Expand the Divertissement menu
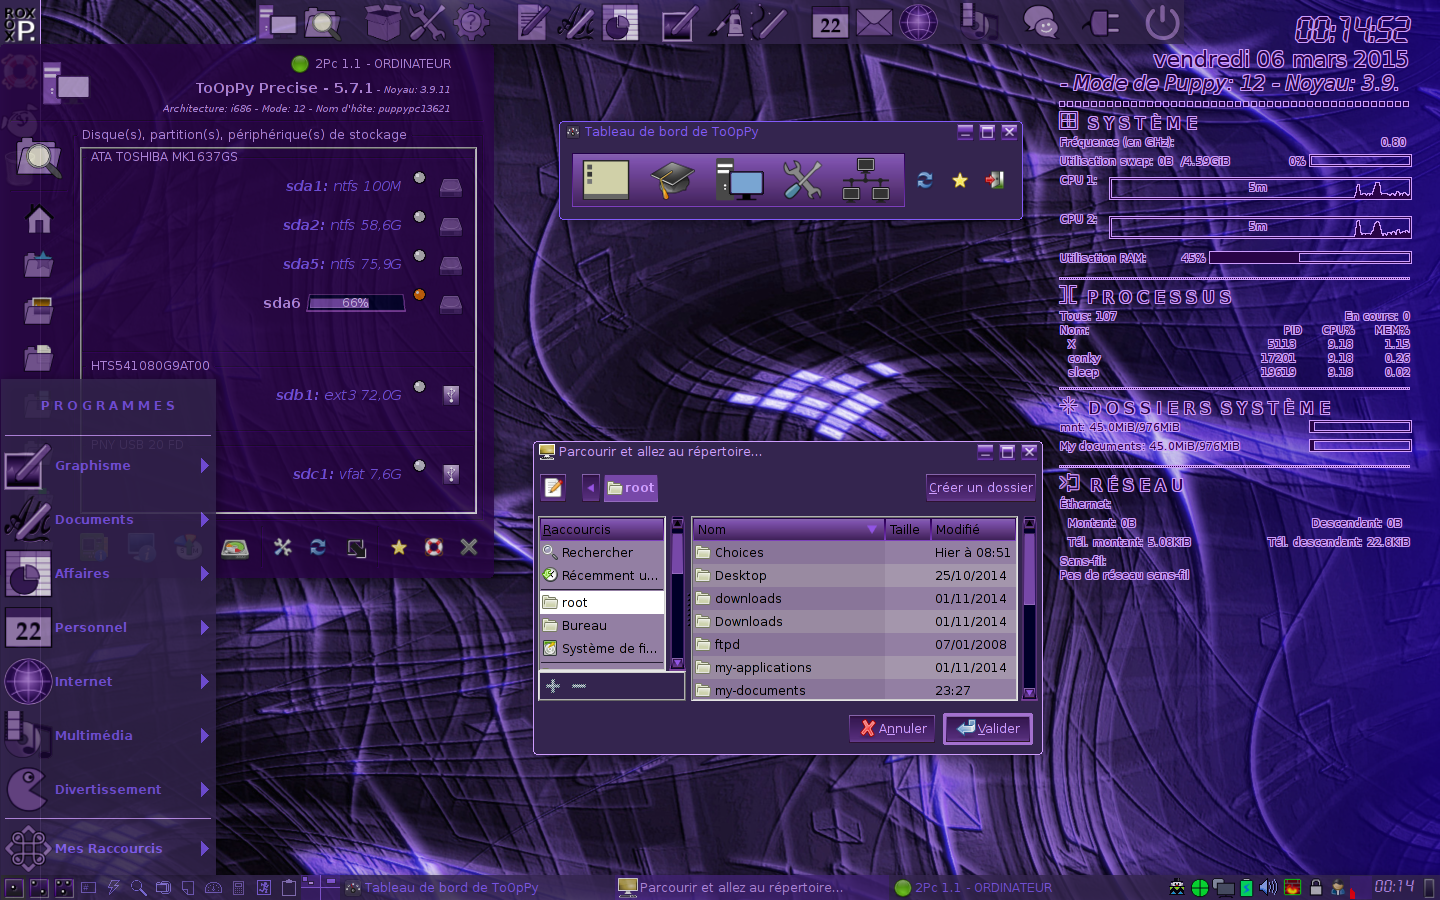 tap(108, 790)
